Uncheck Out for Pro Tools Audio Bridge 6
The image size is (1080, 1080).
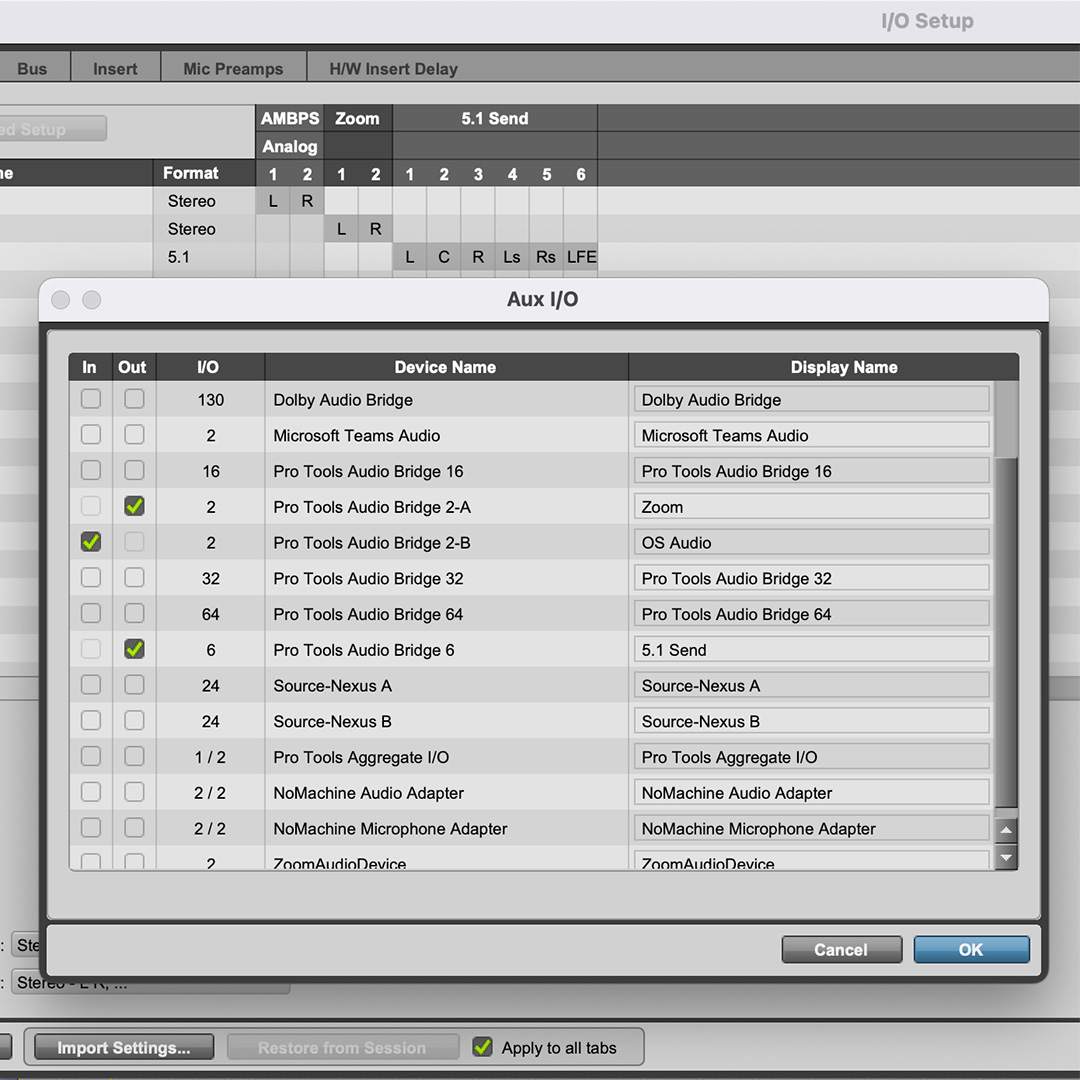tap(134, 649)
